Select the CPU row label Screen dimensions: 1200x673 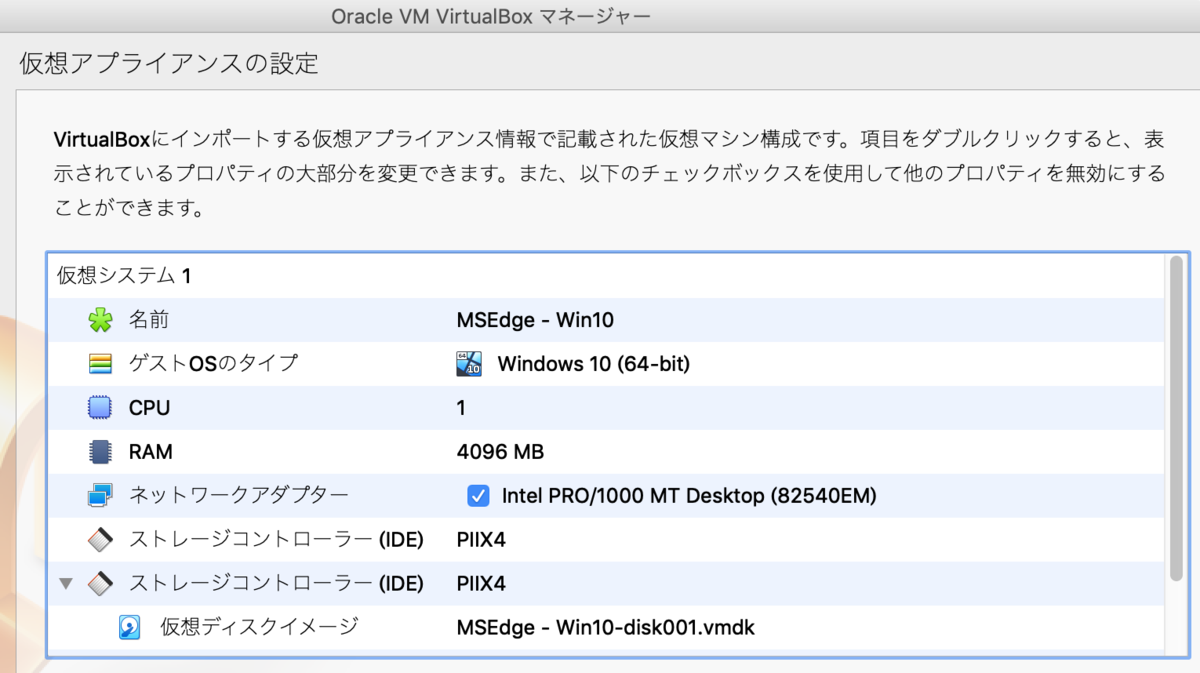(149, 408)
